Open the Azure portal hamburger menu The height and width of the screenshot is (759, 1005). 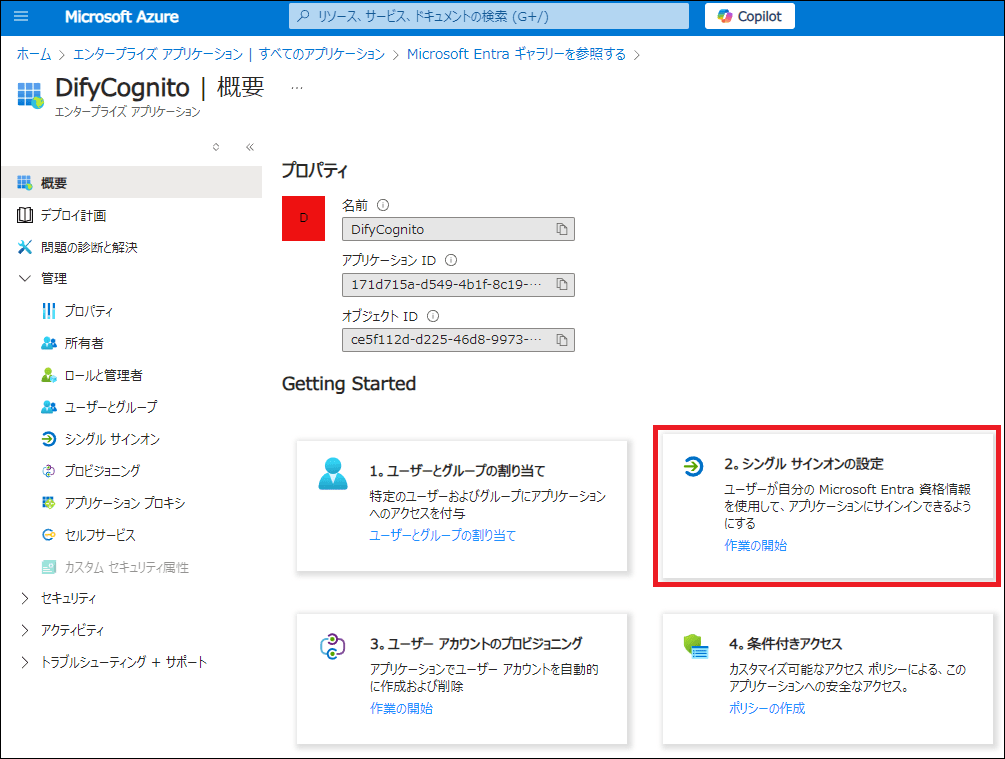[x=22, y=17]
